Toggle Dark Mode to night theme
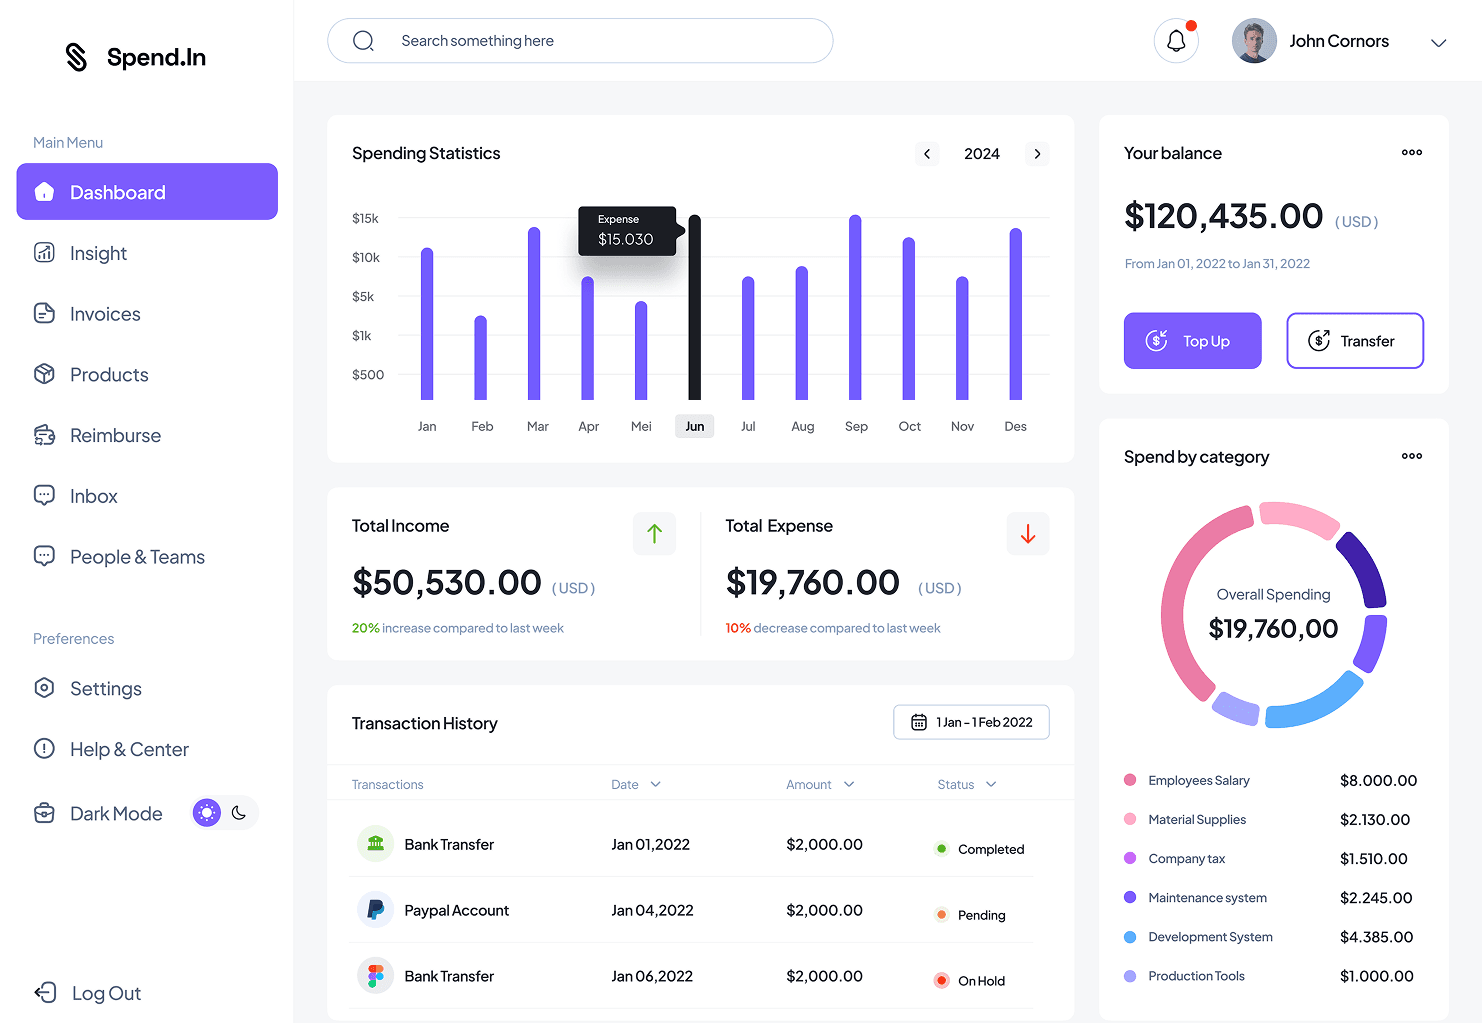Screen dimensions: 1482x1023 pos(238,812)
